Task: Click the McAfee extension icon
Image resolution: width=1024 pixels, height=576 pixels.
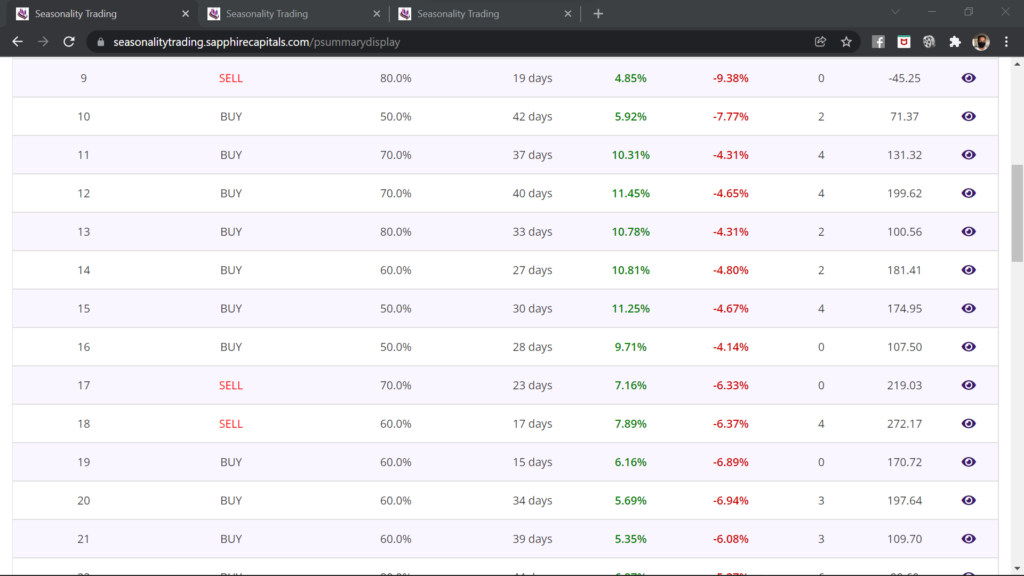Action: pos(903,42)
